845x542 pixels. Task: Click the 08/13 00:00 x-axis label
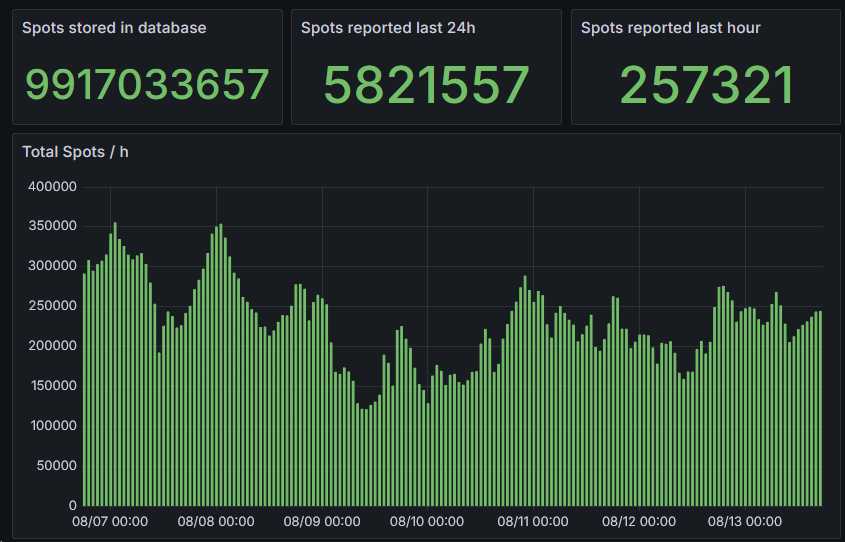point(745,522)
